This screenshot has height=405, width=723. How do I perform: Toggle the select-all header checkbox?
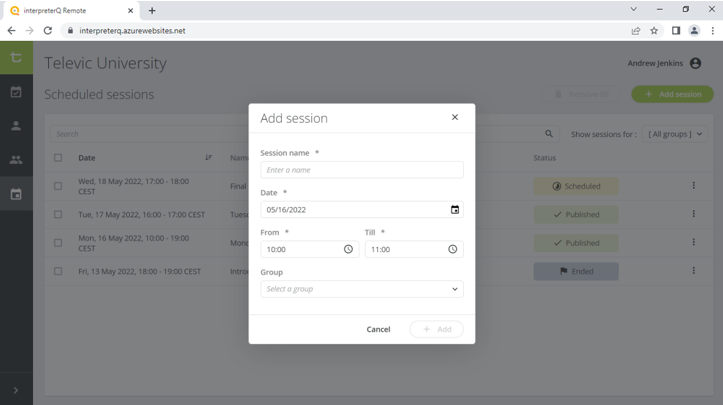click(x=58, y=158)
